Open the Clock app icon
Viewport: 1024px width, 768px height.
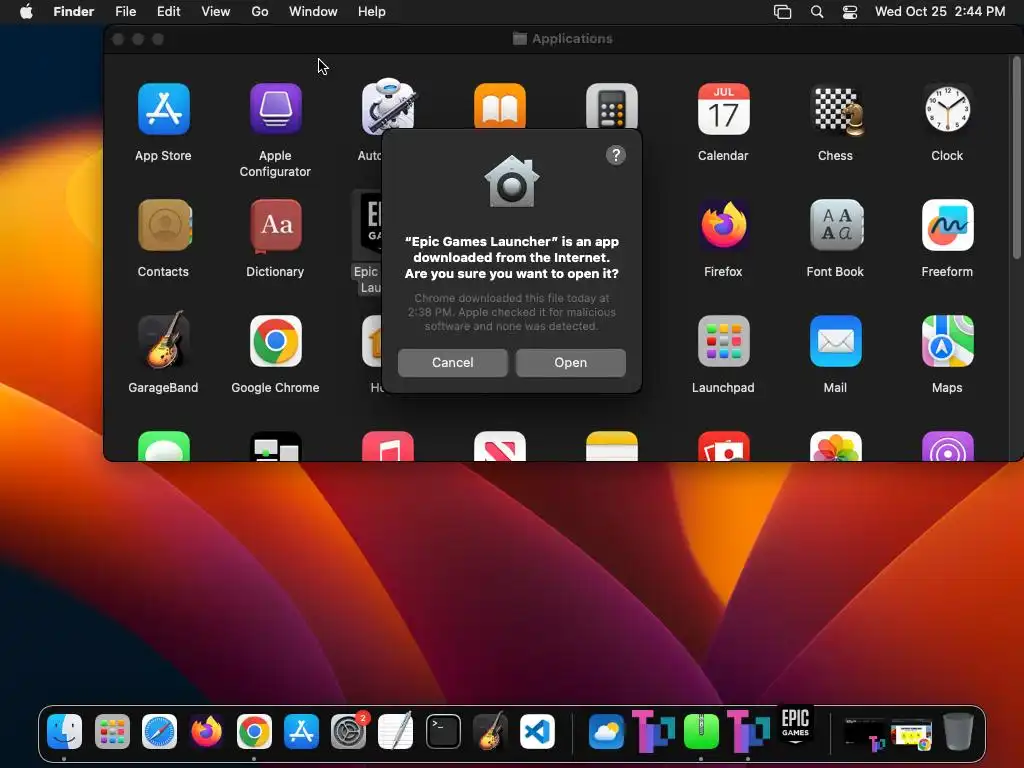tap(947, 109)
